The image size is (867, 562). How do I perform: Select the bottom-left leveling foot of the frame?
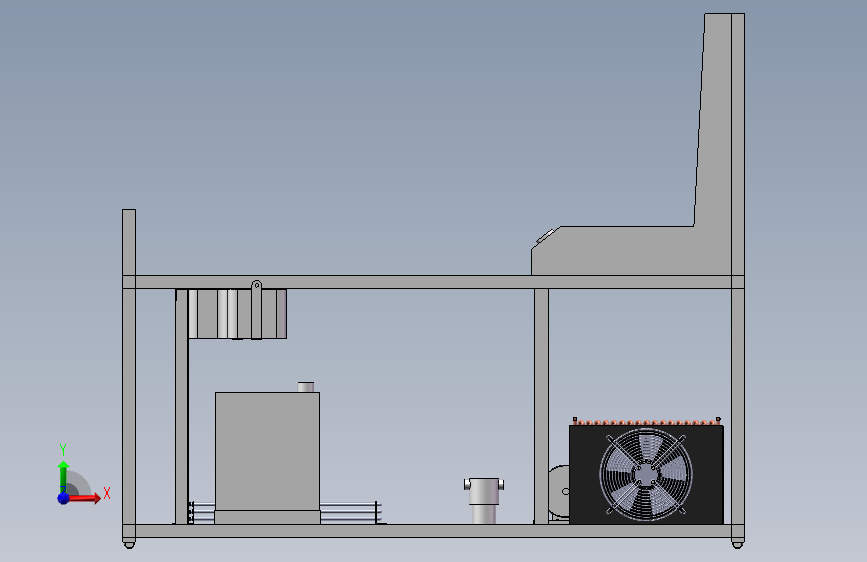coord(129,543)
